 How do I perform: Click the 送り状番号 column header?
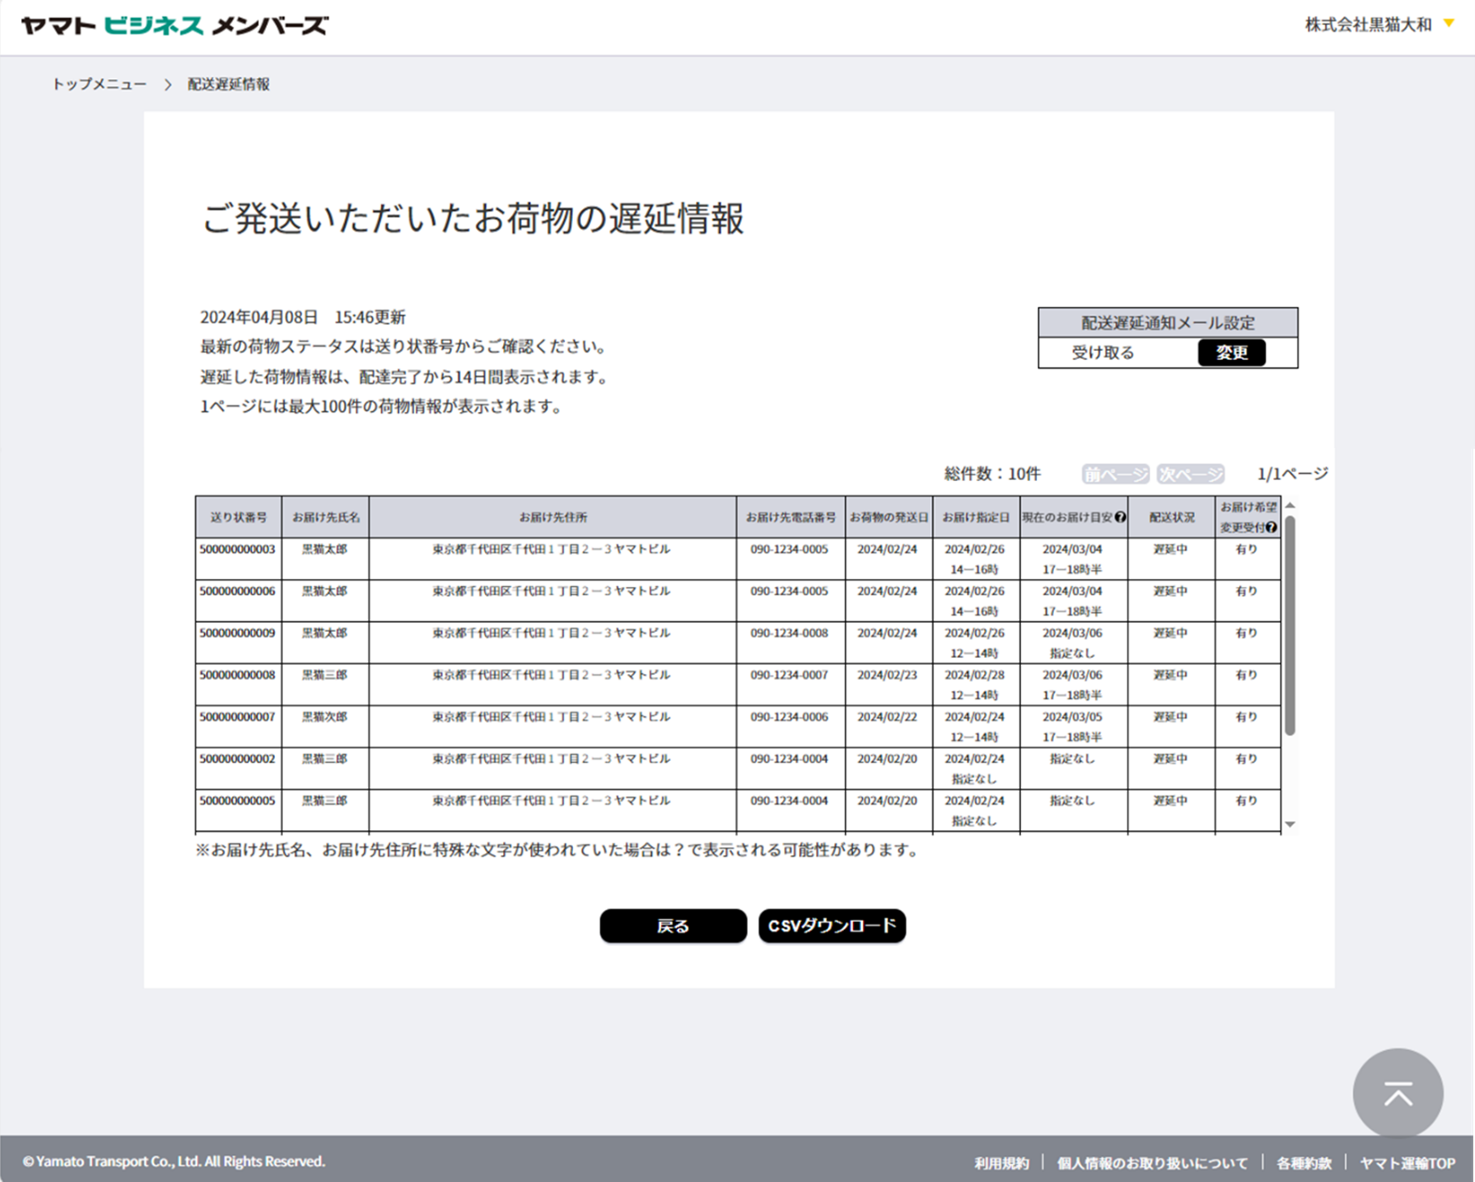(238, 517)
